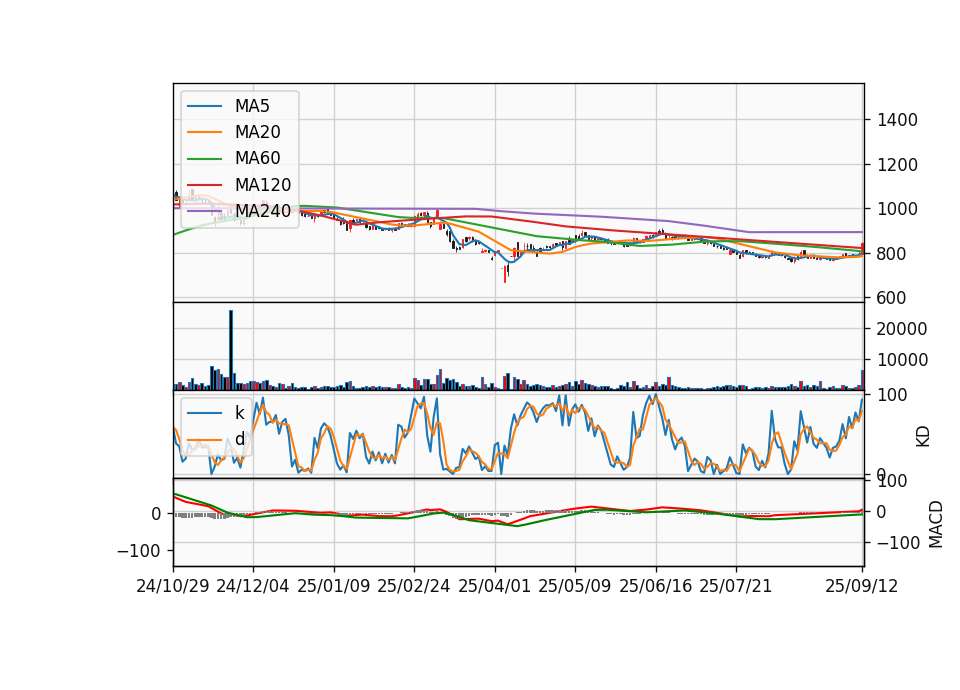Click the −100 label on left MACD axis
Image resolution: width=960 pixels, height=690 pixels.
point(139,551)
